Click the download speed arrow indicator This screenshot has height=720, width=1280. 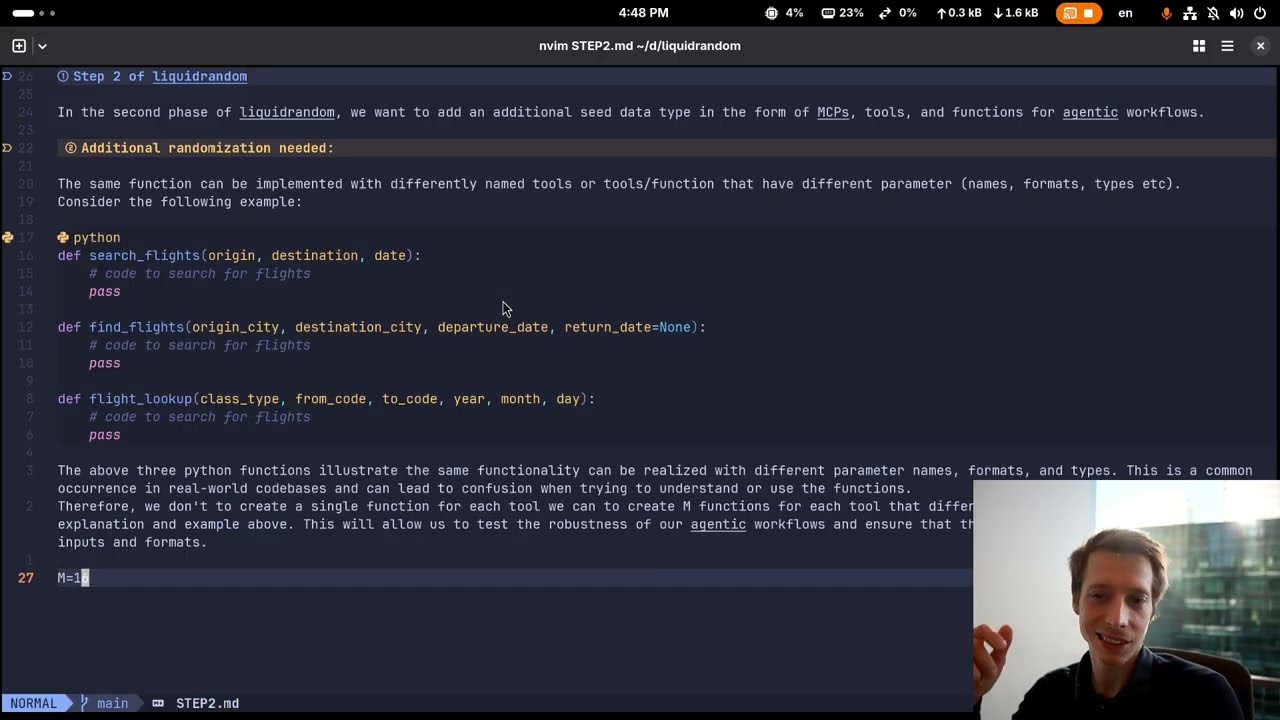tap(998, 13)
